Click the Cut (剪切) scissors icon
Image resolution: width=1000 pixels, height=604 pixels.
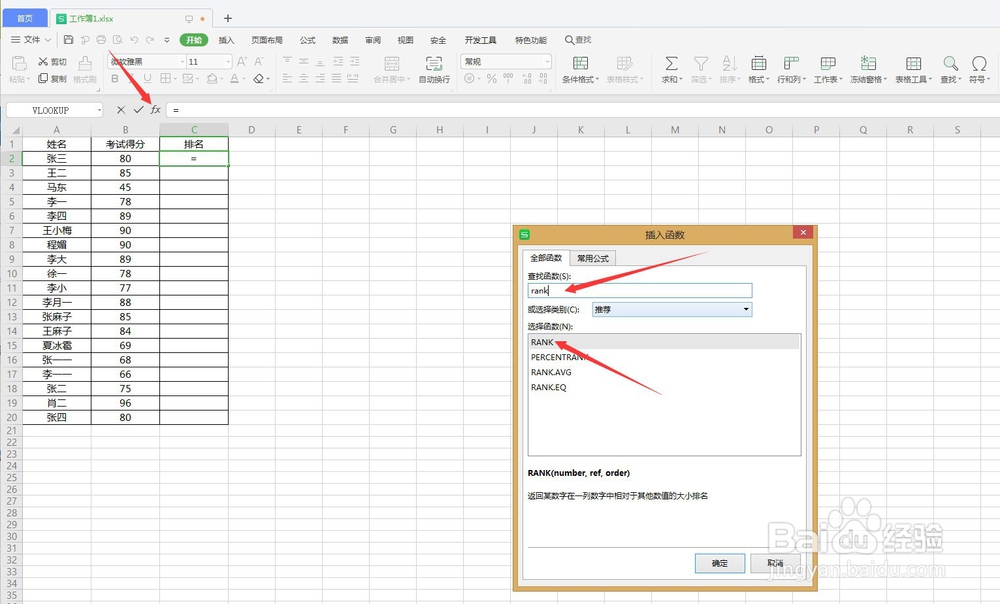(x=43, y=62)
